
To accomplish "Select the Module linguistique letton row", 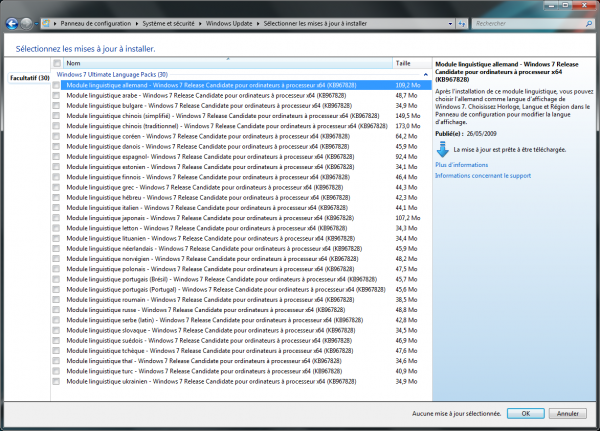I will [241, 228].
